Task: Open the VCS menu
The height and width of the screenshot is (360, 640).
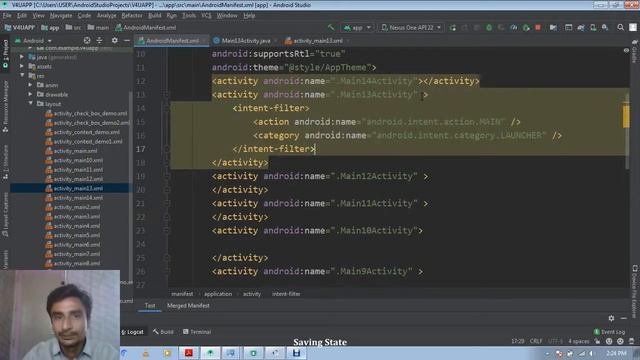Action: 206,16
